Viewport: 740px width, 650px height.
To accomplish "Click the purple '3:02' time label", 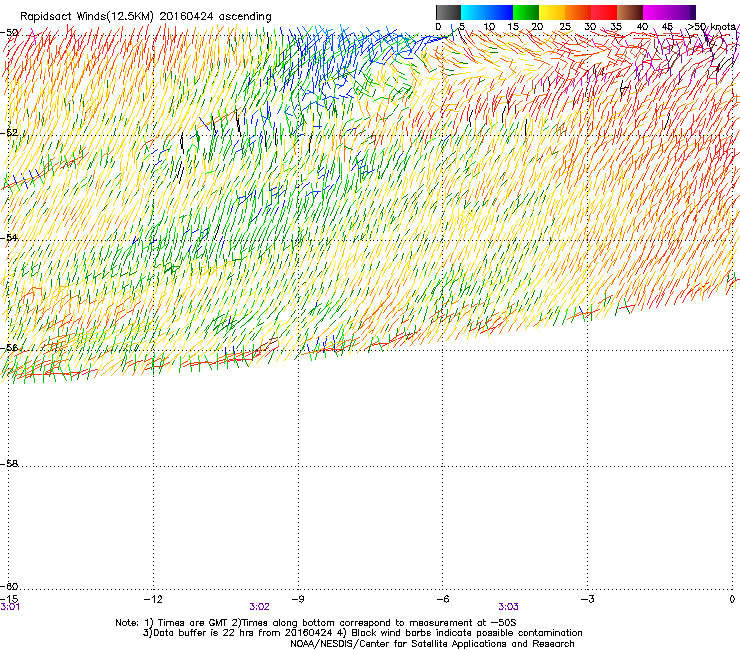I will pos(260,607).
